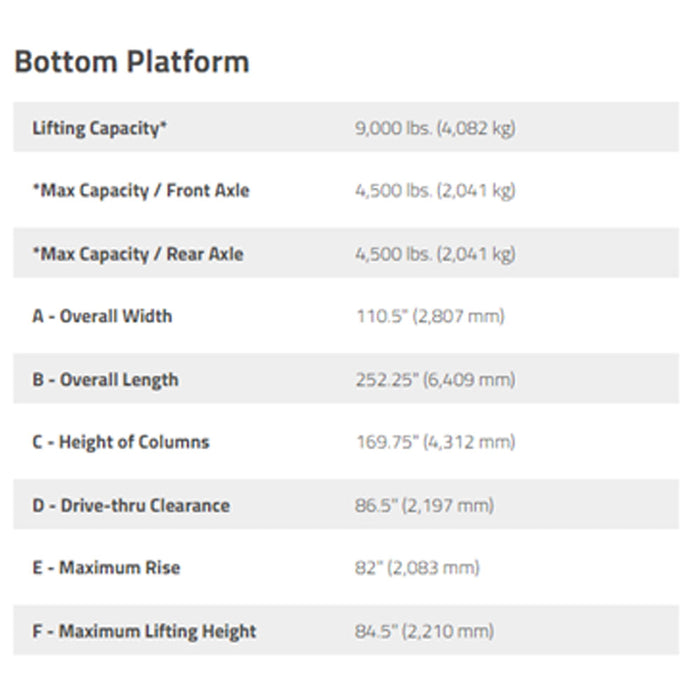Screen dimensions: 700x700
Task: Click the asterisk after Lifting Capacity
Action: click(163, 125)
